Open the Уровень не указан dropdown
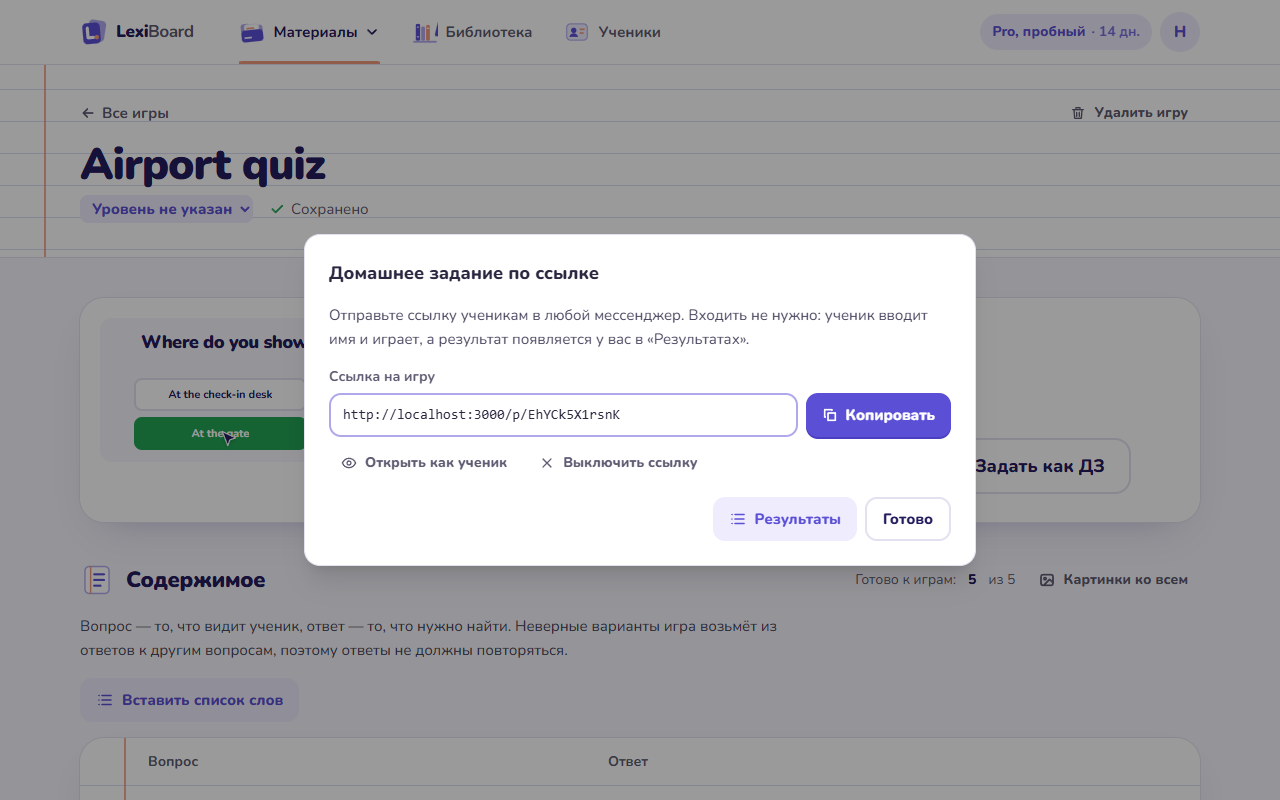Screen dimensions: 1280x800 (x=166, y=209)
